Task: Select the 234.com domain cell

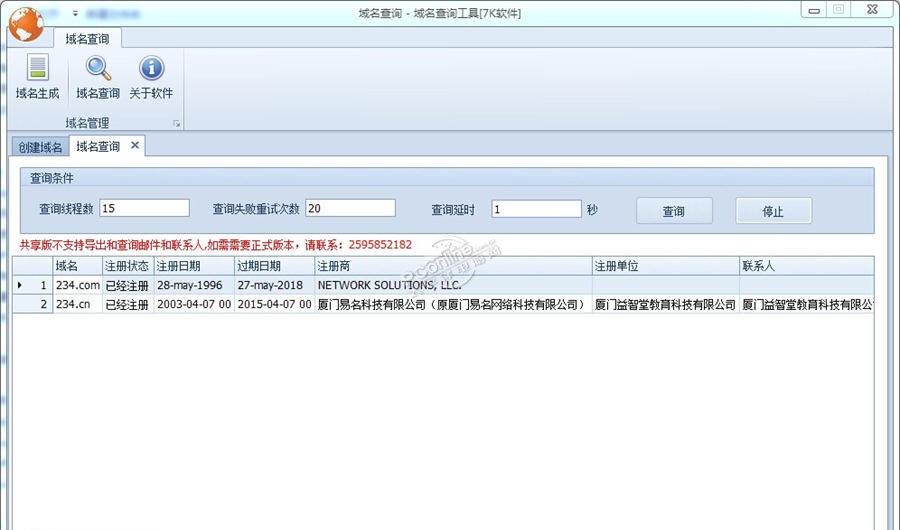Action: (77, 285)
